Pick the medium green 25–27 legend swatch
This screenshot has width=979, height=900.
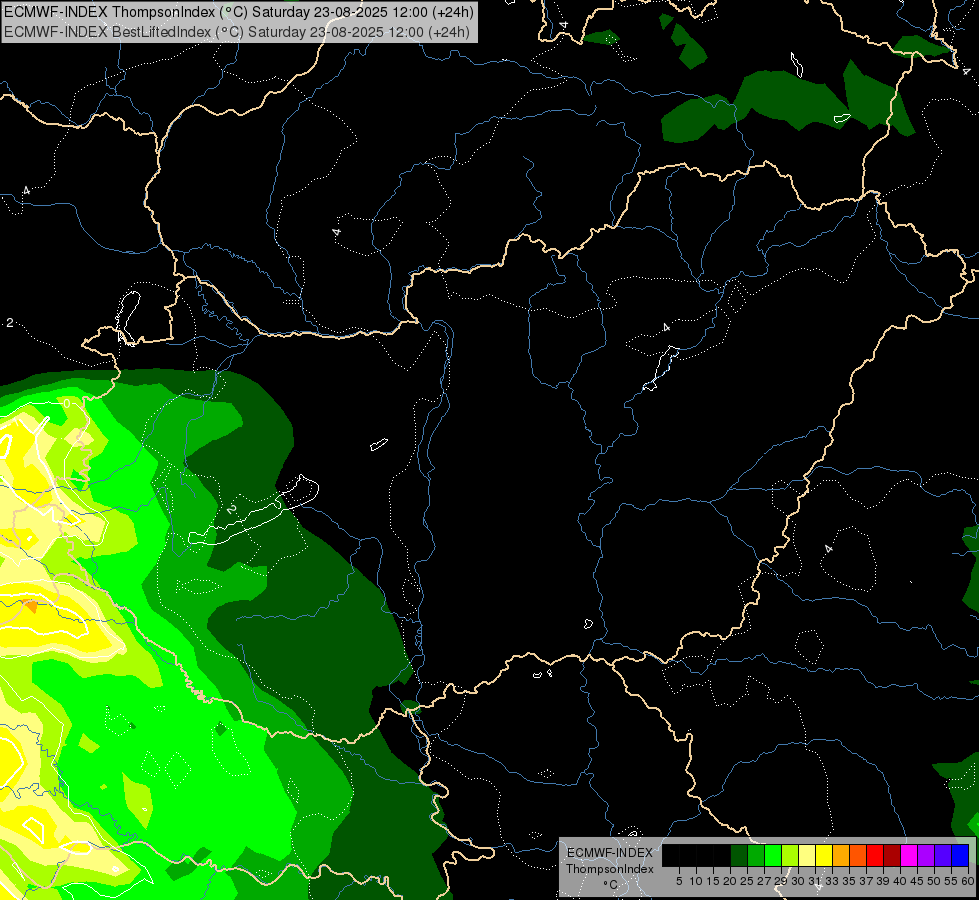click(x=756, y=855)
